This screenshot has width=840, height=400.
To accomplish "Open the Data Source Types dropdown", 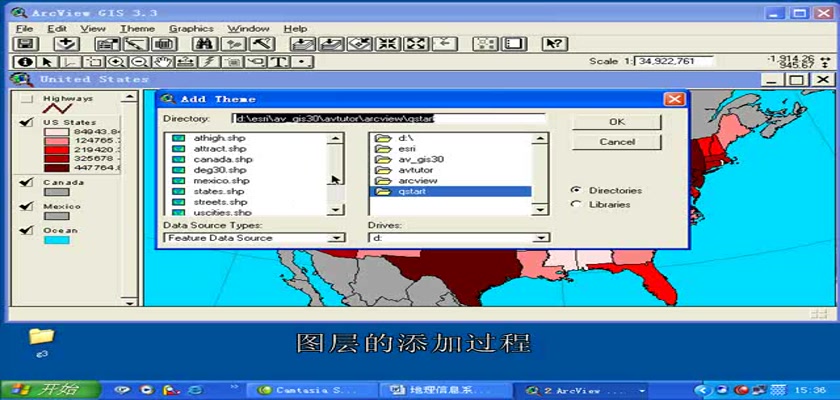I will [336, 238].
